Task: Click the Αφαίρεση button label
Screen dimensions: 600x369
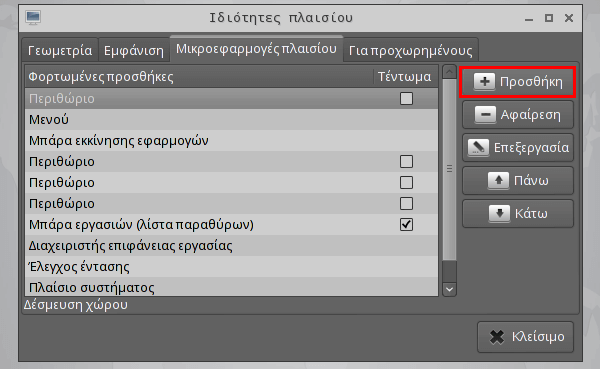Action: click(531, 114)
